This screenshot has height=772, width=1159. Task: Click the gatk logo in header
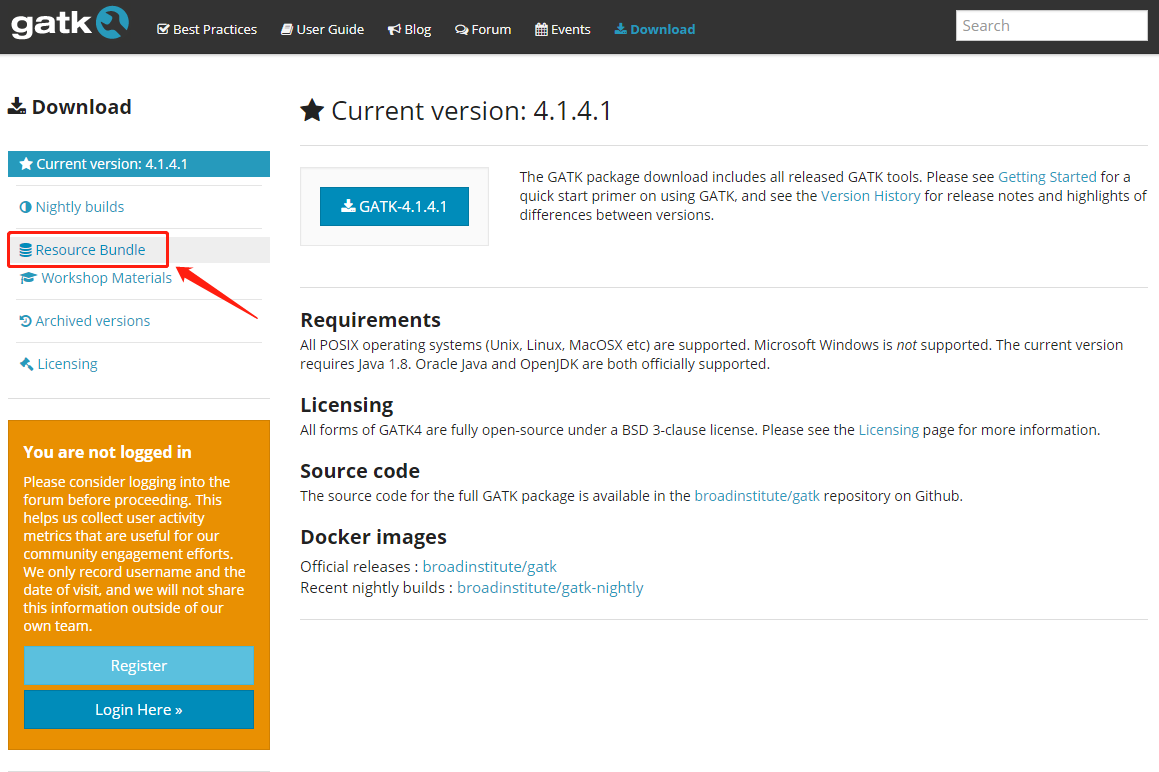pos(69,23)
